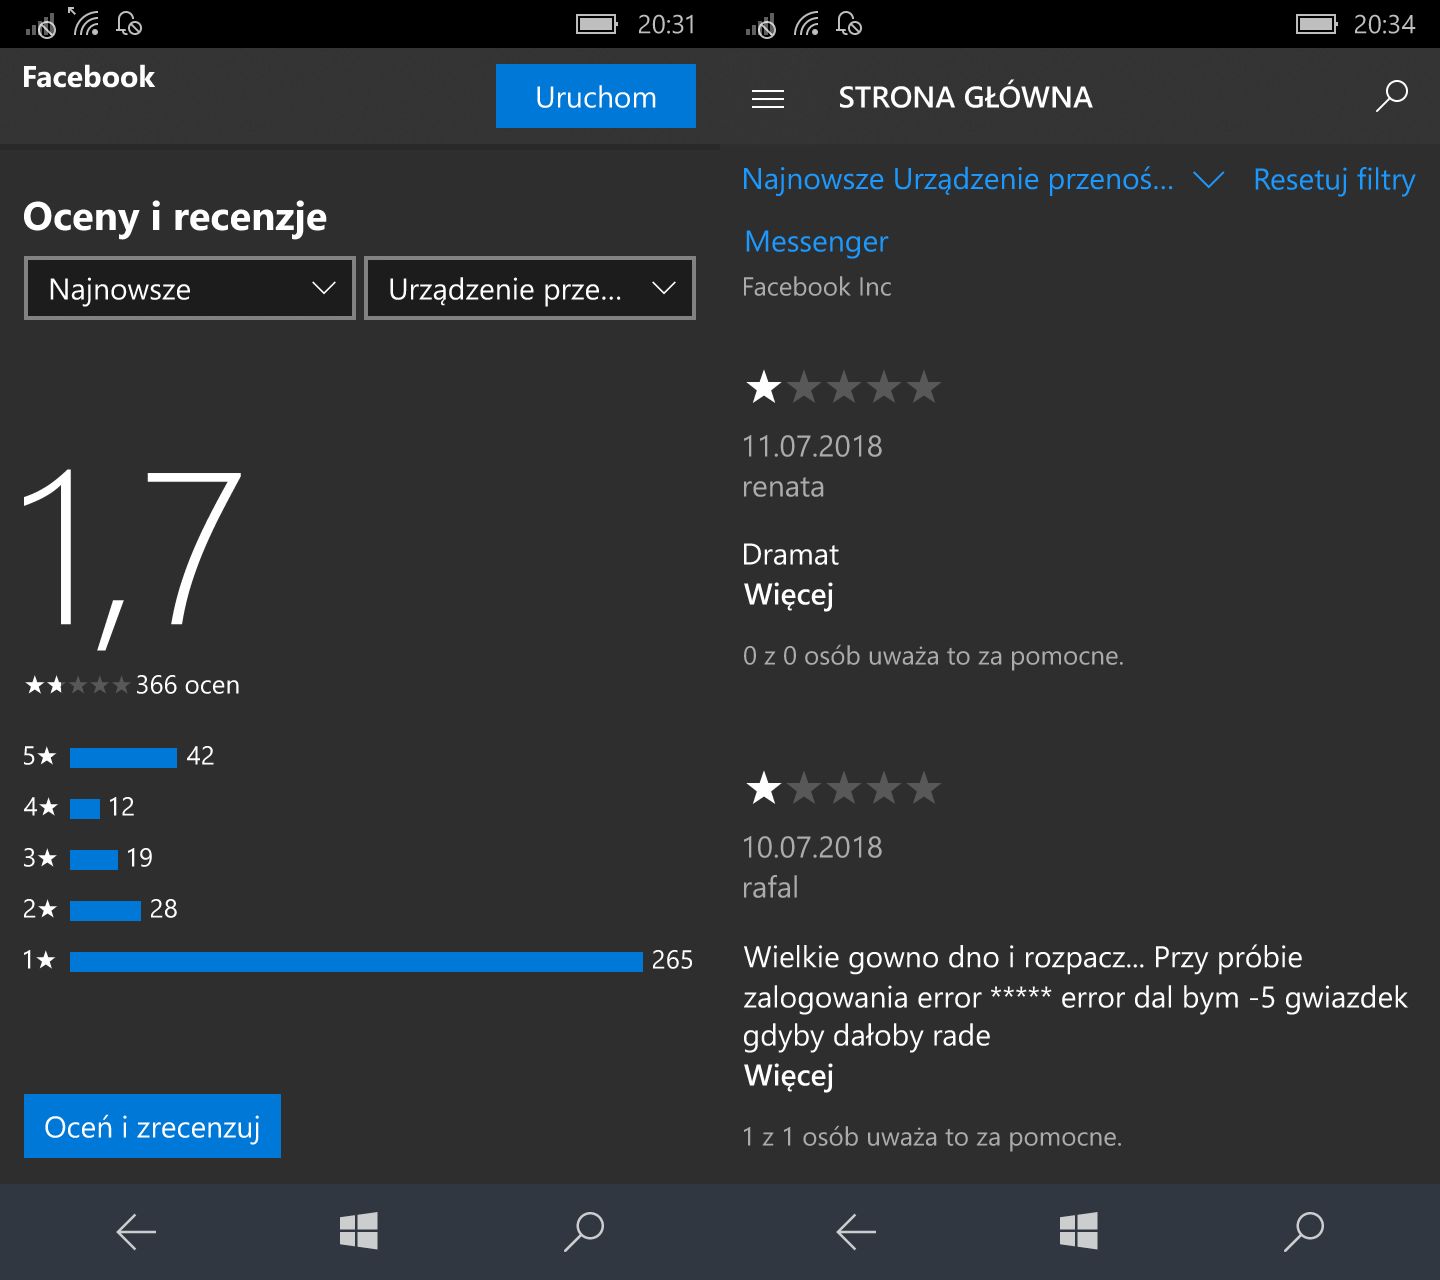Tap "0 z 0 osób uważa to za pomocne."
Image resolution: width=1440 pixels, height=1280 pixels.
coord(933,656)
